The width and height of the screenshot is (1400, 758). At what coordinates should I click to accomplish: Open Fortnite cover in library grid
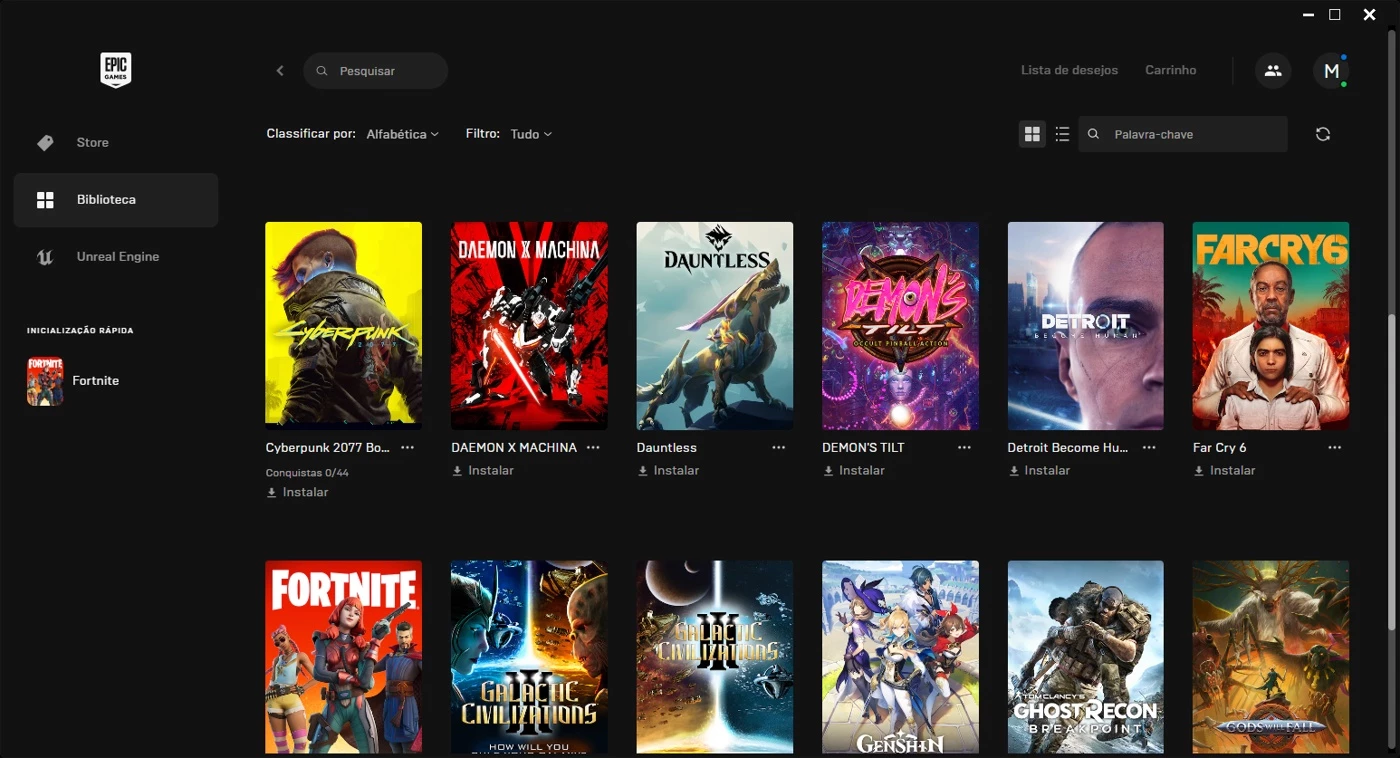[343, 657]
